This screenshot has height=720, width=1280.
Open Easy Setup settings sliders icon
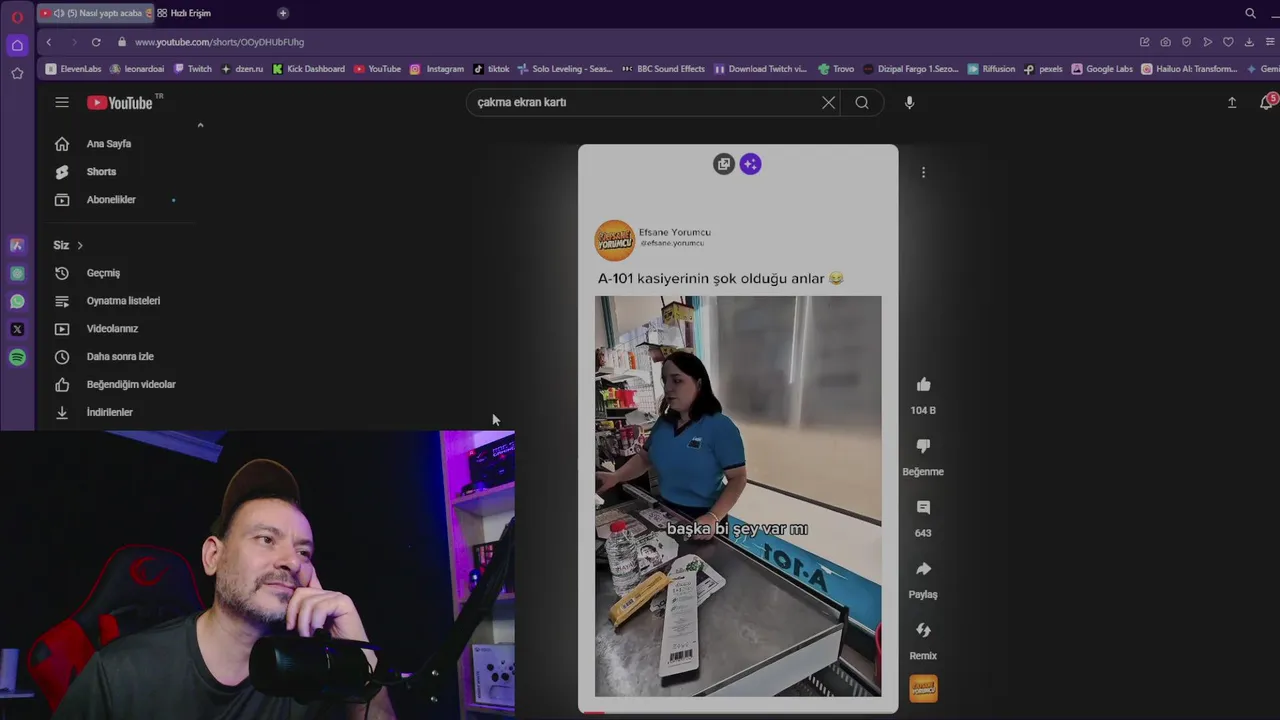tap(1270, 42)
